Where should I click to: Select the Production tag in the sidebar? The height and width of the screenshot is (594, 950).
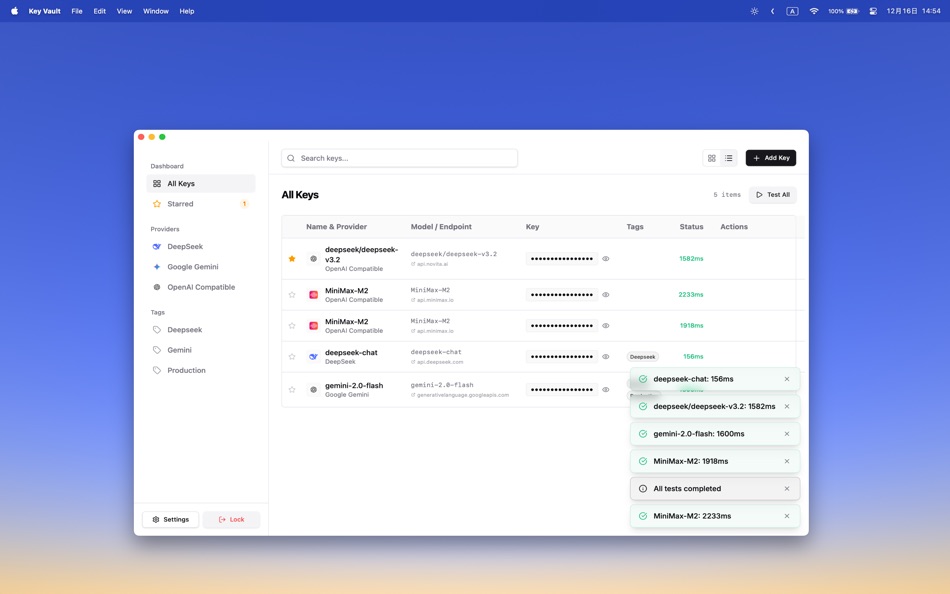click(201, 370)
